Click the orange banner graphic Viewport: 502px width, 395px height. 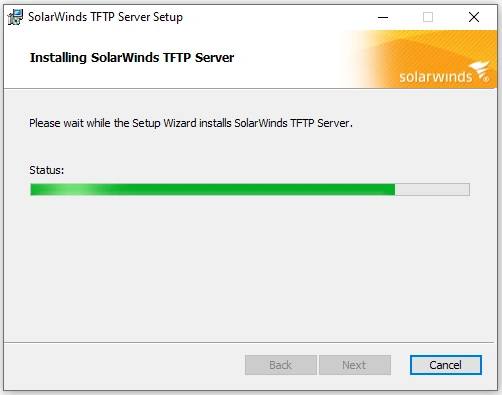420,59
